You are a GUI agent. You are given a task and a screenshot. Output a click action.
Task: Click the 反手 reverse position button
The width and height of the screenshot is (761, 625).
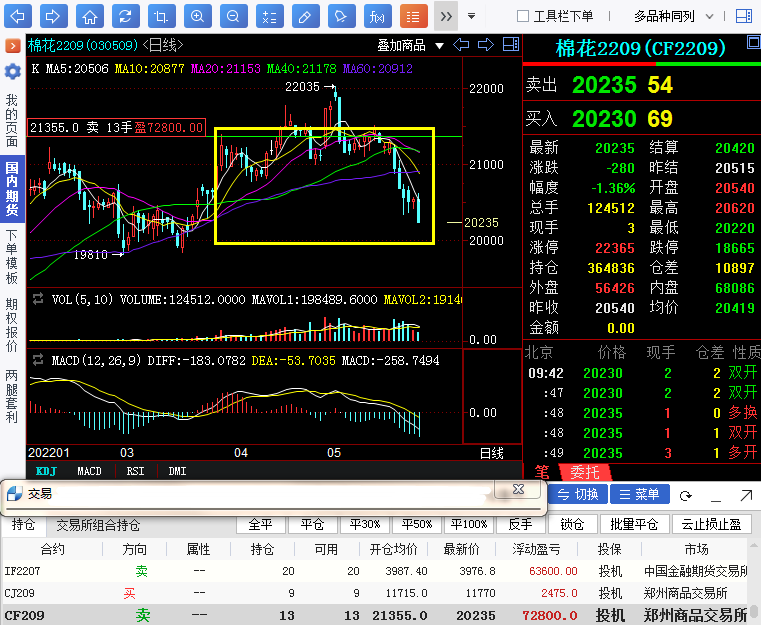(520, 525)
